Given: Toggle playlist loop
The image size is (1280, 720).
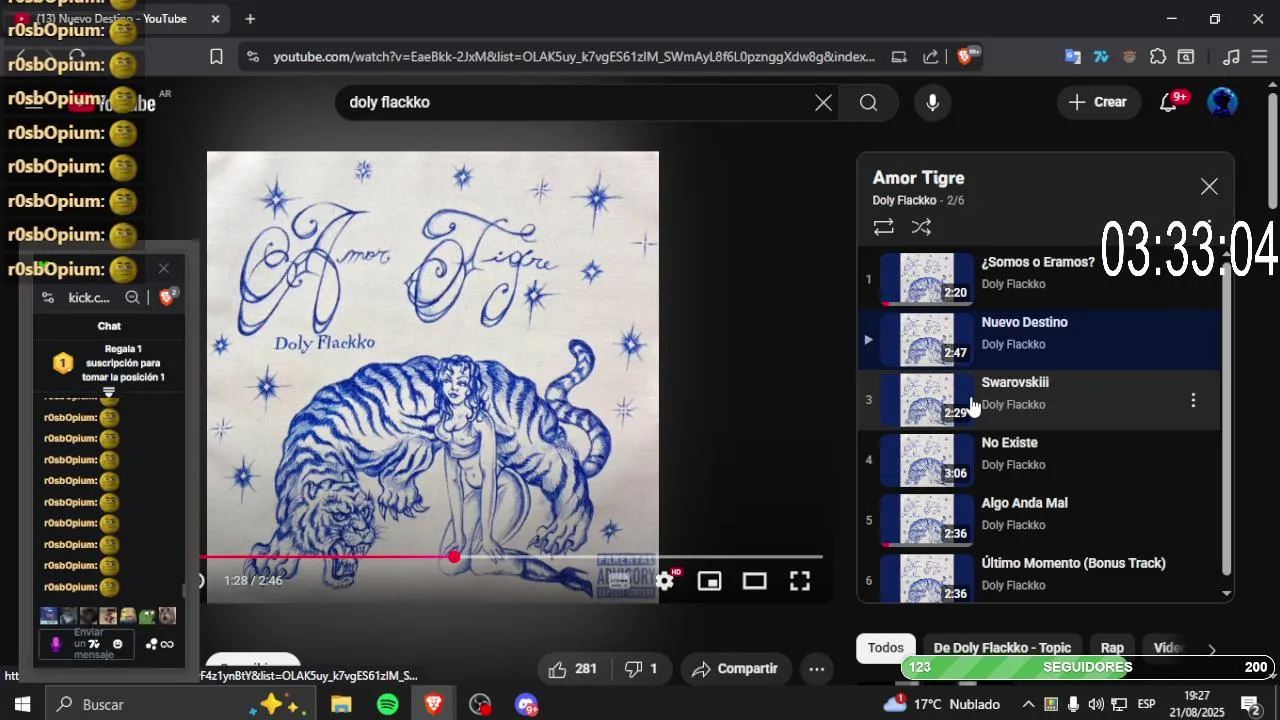Looking at the screenshot, I should [x=883, y=228].
